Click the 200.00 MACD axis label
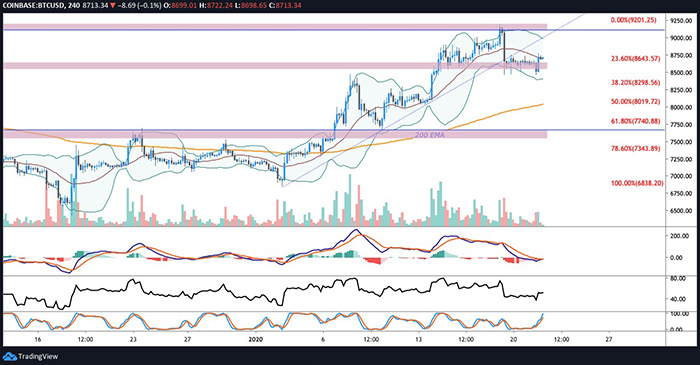This screenshot has width=700, height=365. point(680,236)
